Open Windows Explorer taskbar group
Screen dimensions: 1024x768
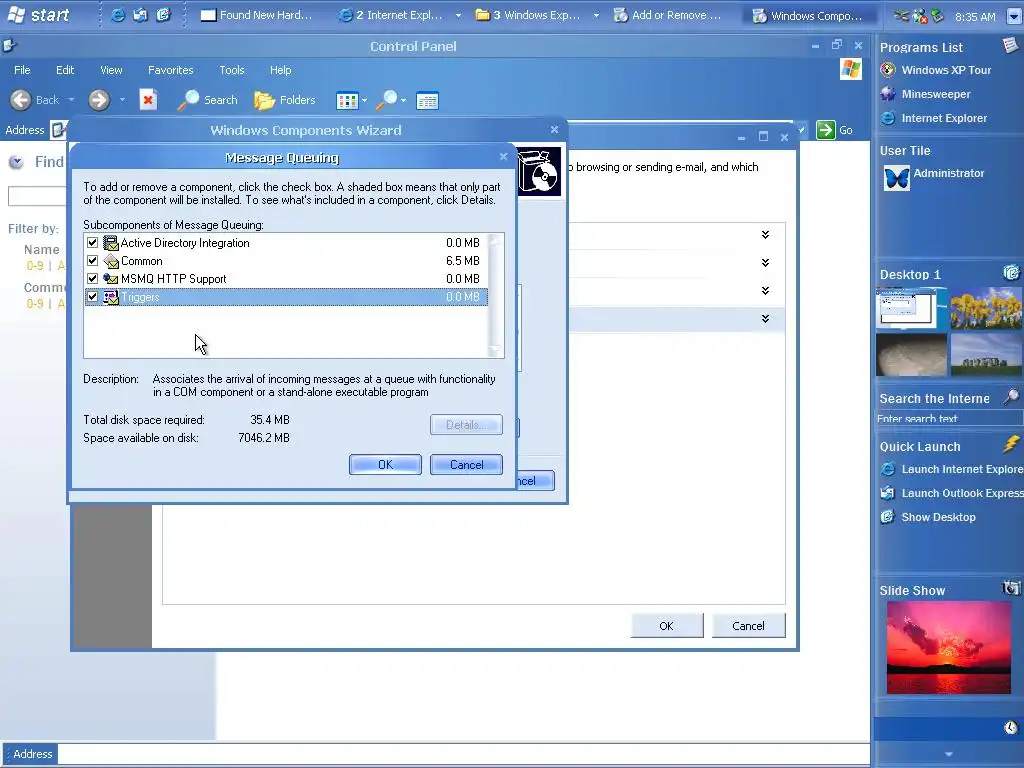pos(536,15)
